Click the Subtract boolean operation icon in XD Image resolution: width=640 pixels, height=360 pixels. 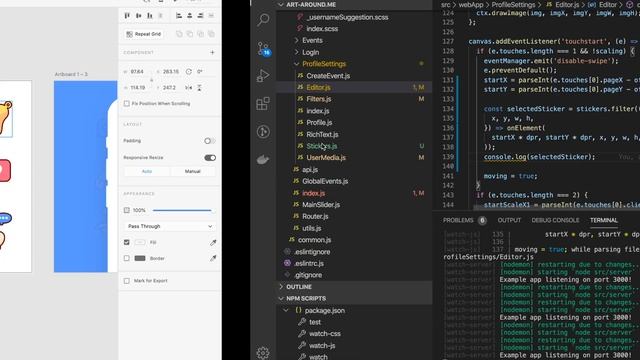[190, 34]
